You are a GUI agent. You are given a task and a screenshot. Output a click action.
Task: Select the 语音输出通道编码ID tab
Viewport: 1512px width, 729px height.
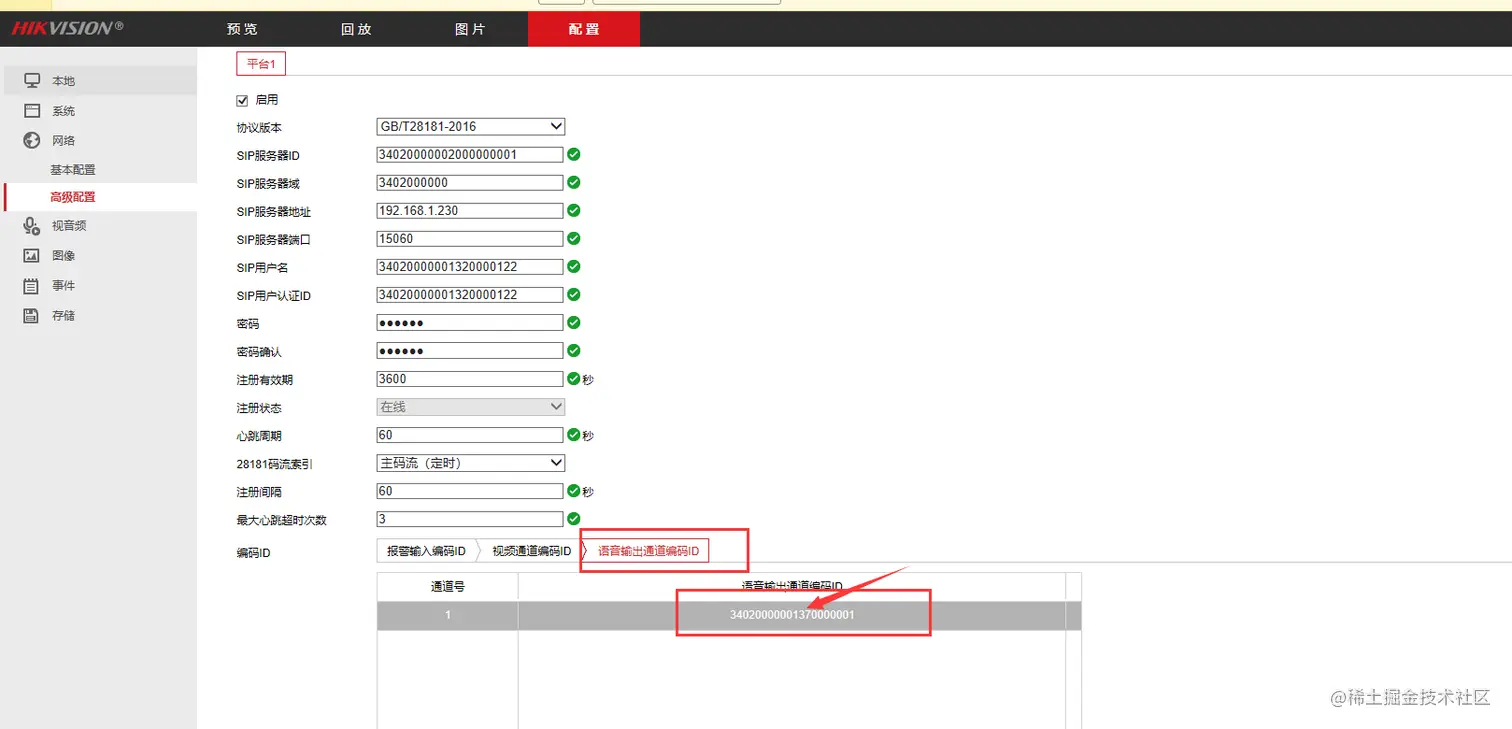[648, 551]
